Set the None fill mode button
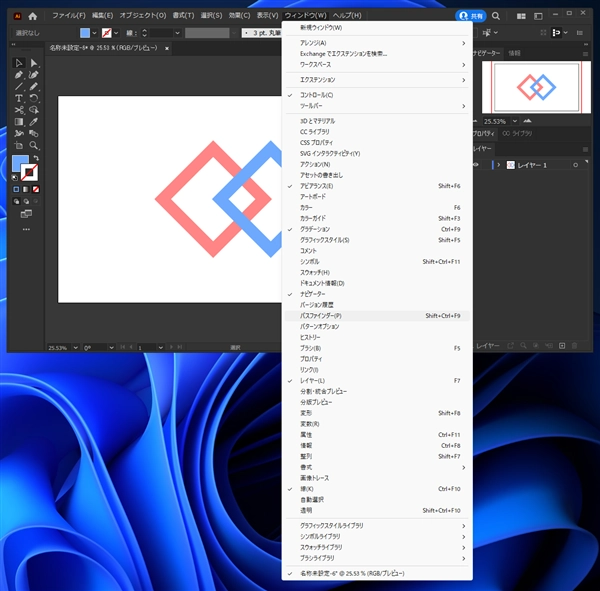The width and height of the screenshot is (600, 591). point(36,189)
